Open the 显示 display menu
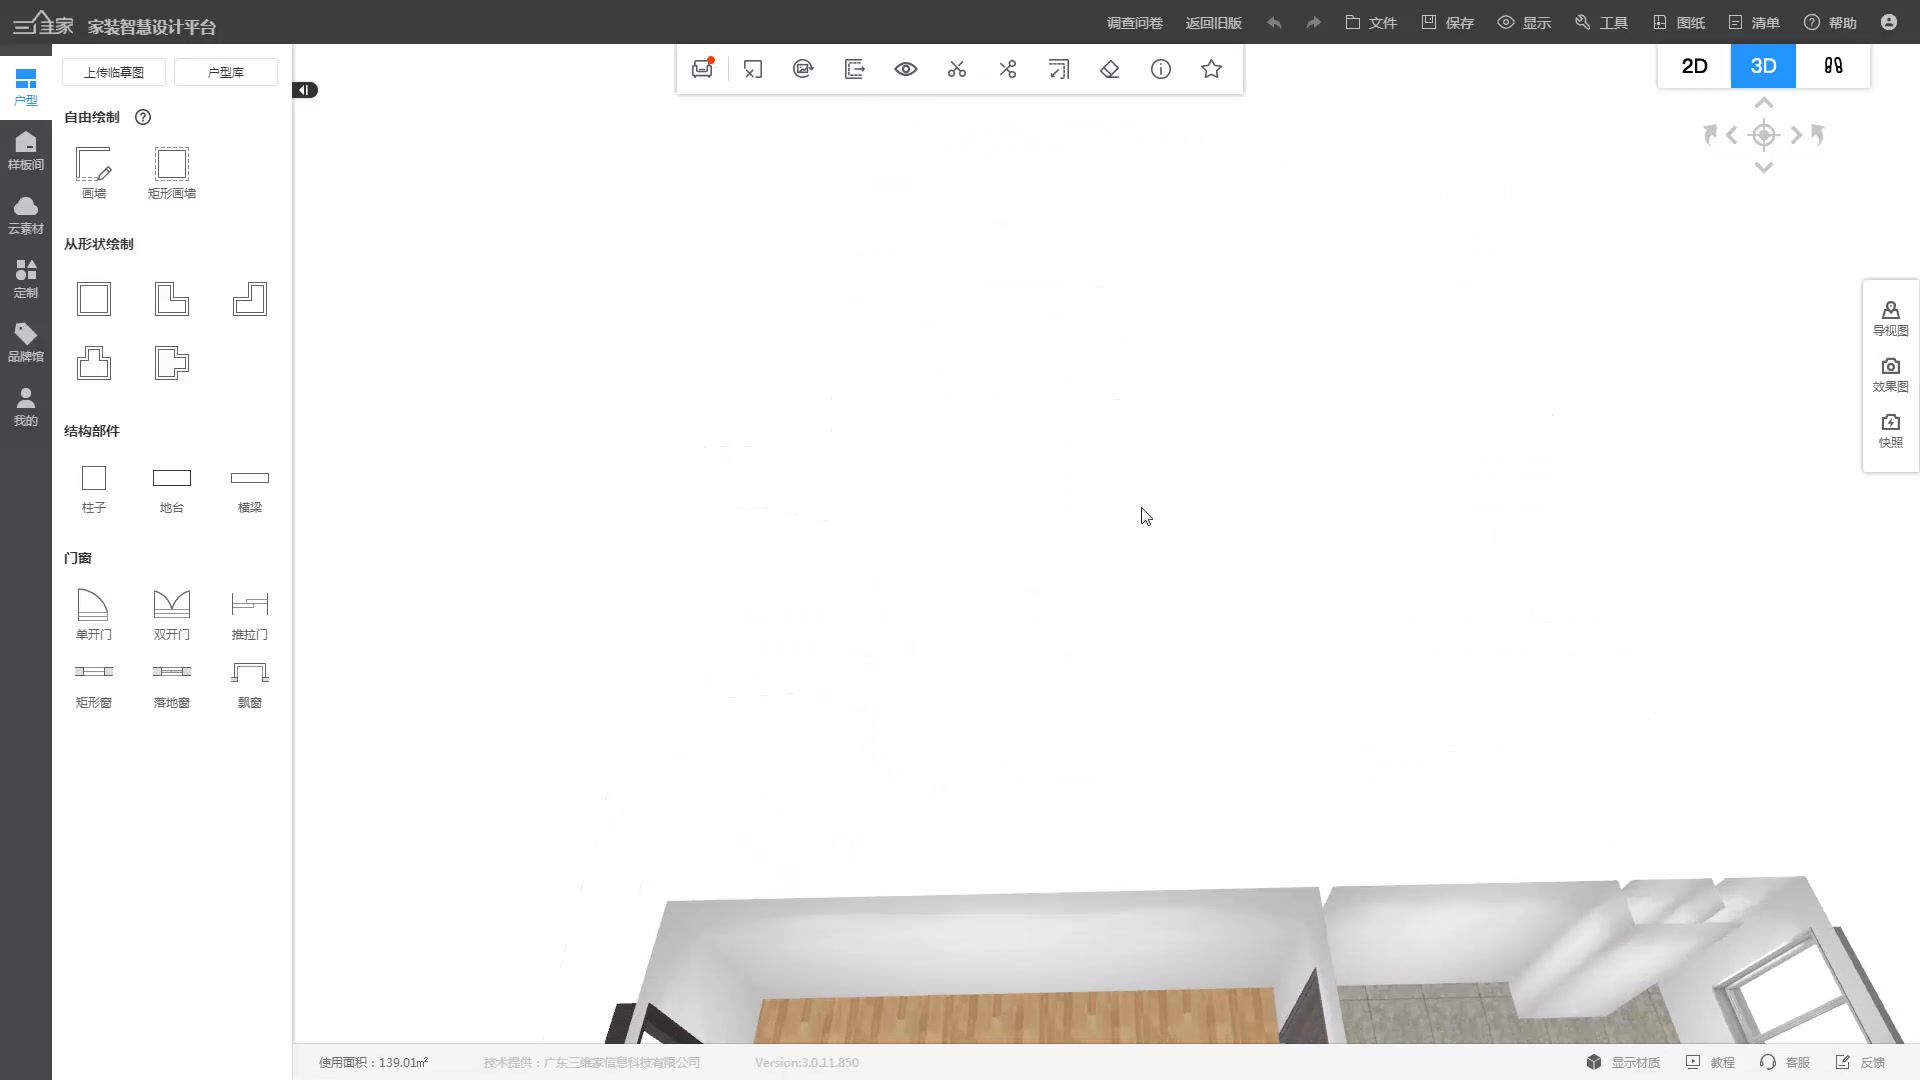Image resolution: width=1920 pixels, height=1080 pixels. 1524,22
